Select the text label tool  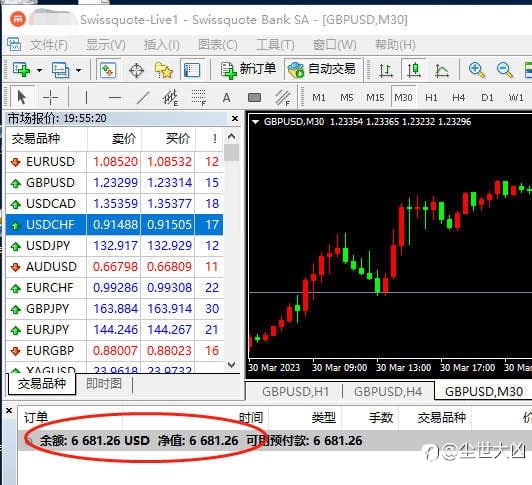254,98
